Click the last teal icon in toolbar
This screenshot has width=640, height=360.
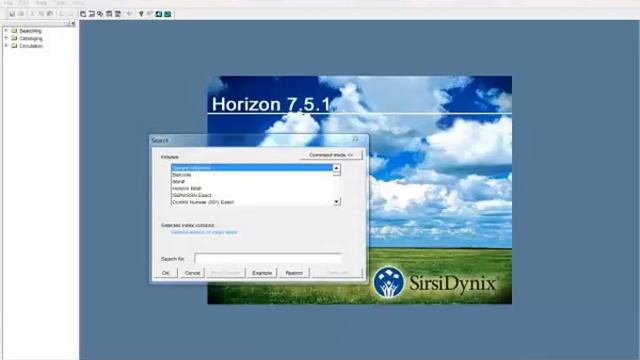(x=167, y=14)
